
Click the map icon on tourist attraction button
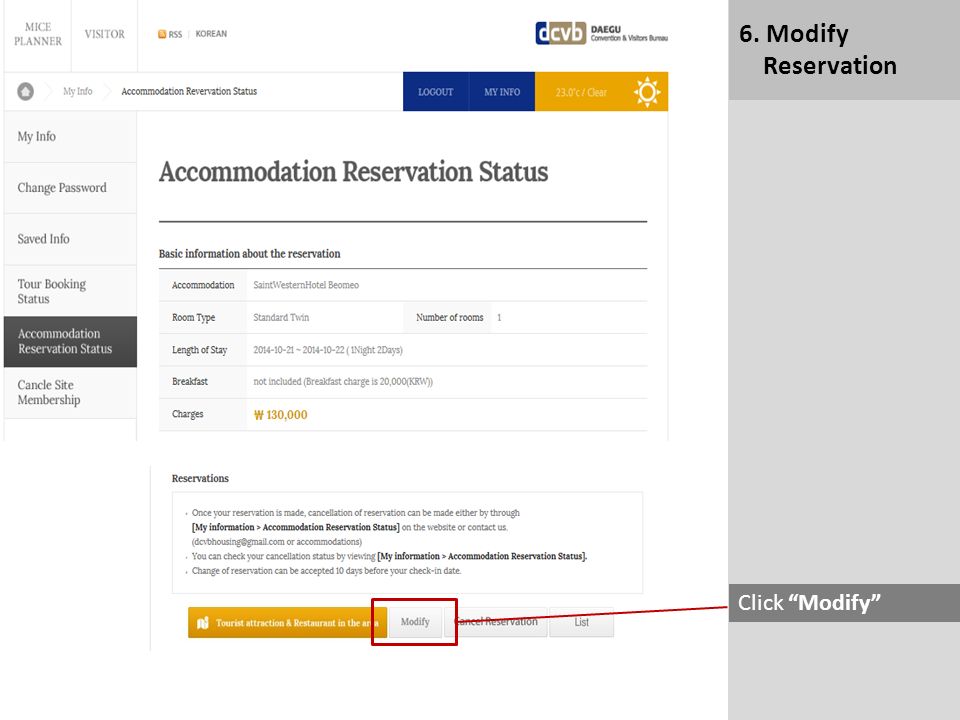tap(203, 623)
